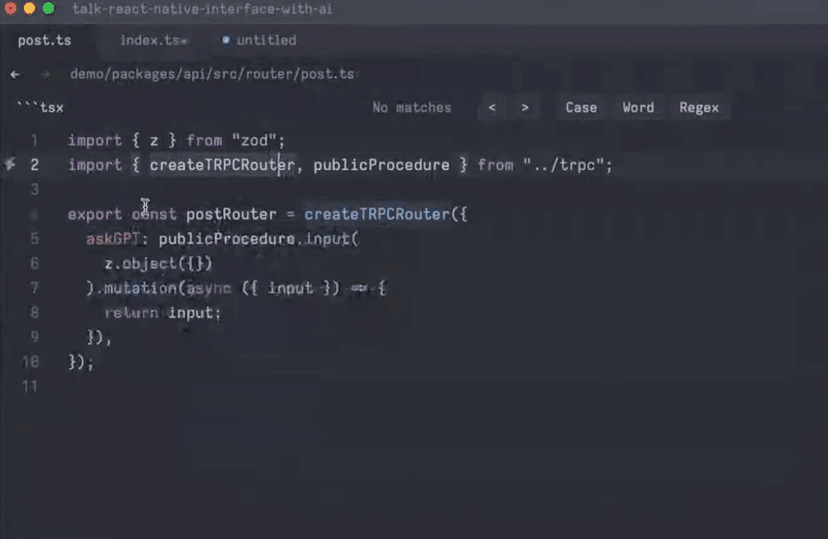Toggle Case sensitive search
828x539 pixels.
click(581, 108)
